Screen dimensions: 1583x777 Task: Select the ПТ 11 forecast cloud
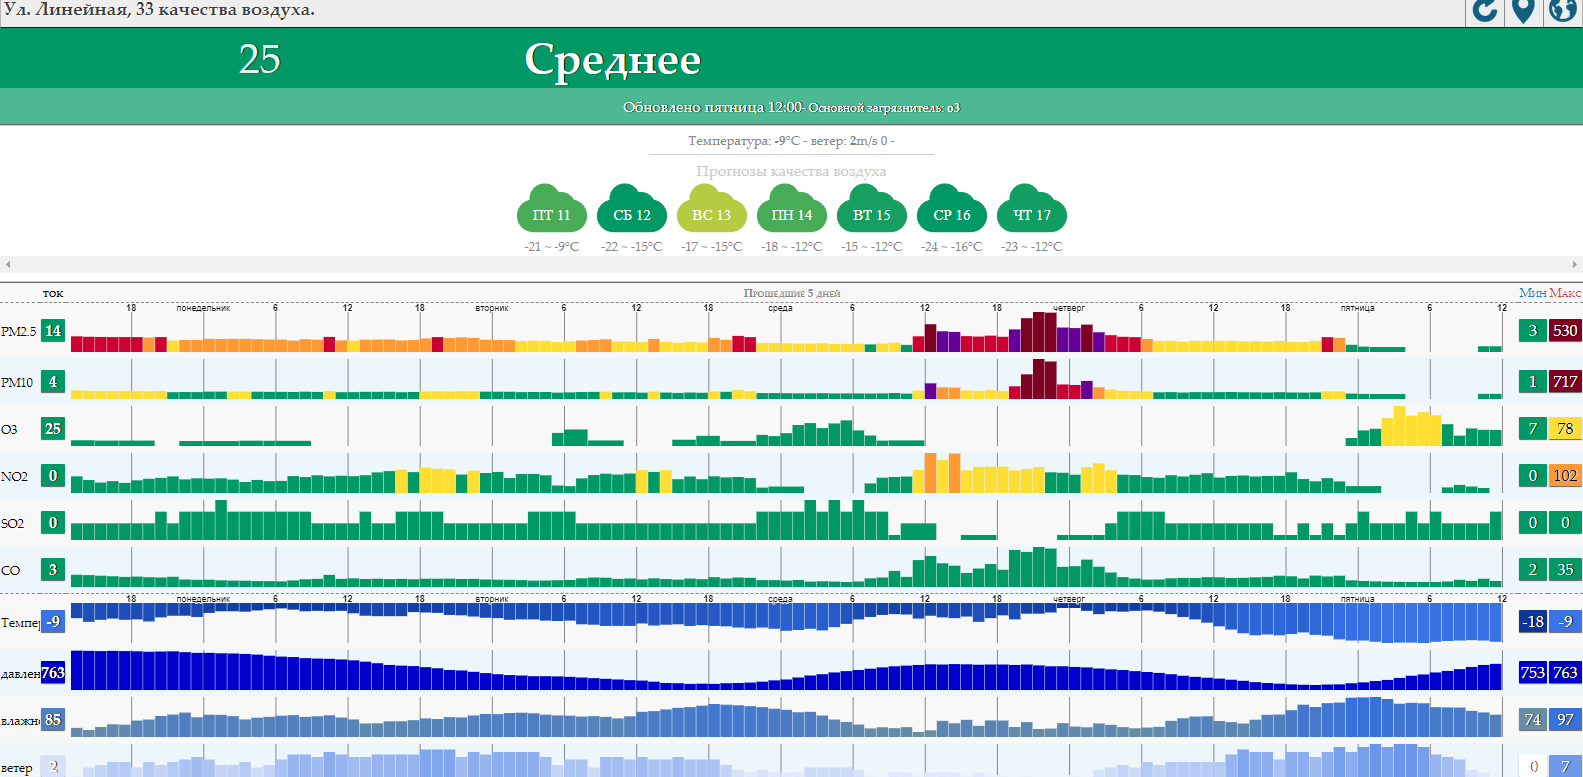pos(551,209)
